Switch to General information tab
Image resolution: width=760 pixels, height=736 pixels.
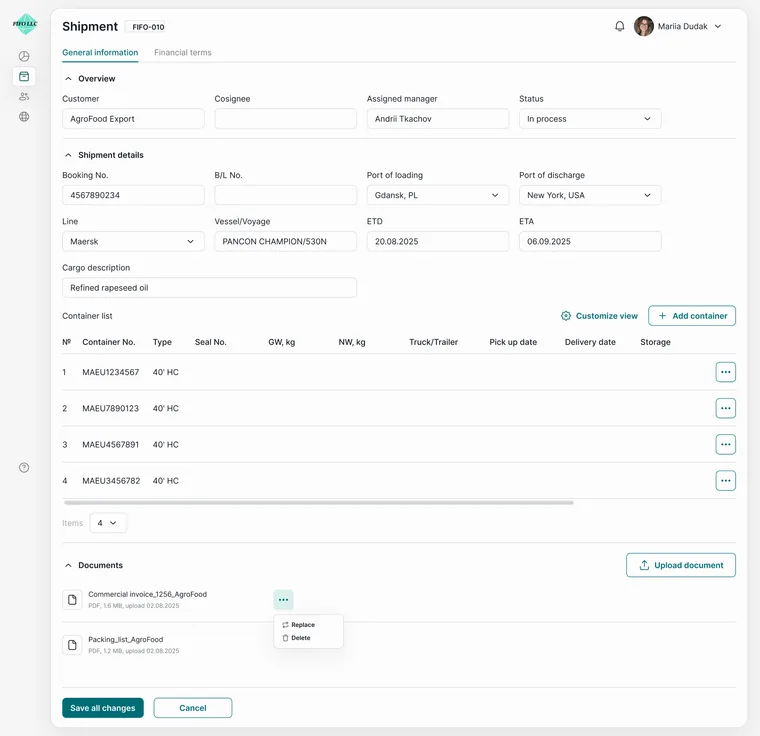point(100,52)
